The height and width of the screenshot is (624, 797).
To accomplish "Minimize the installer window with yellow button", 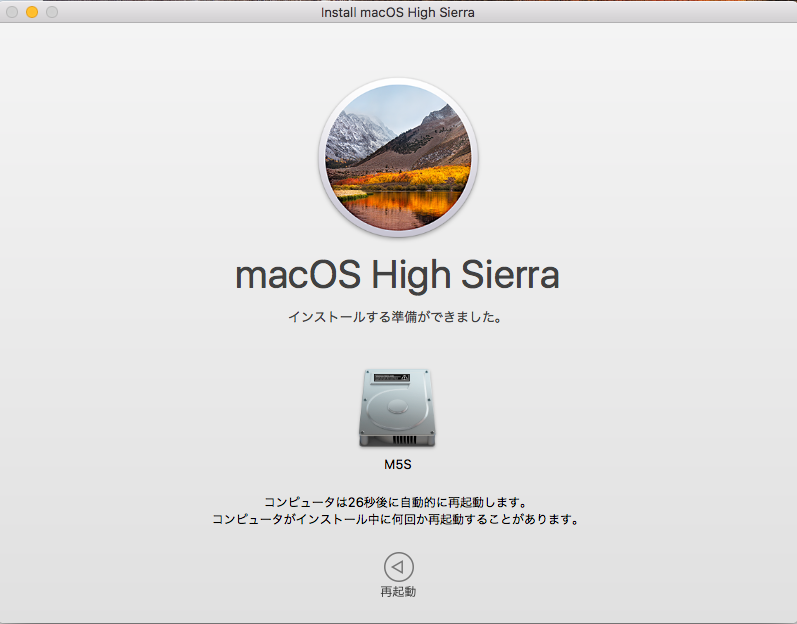I will 32,12.
